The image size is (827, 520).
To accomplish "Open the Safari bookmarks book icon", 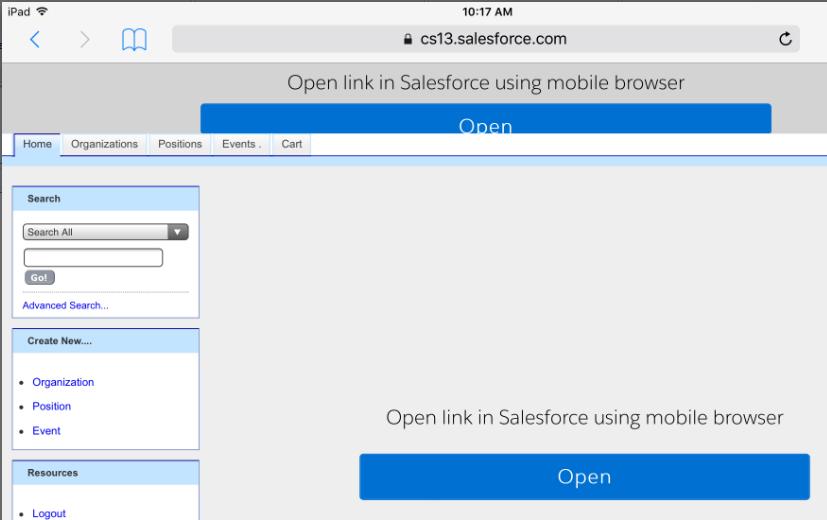I will point(134,40).
